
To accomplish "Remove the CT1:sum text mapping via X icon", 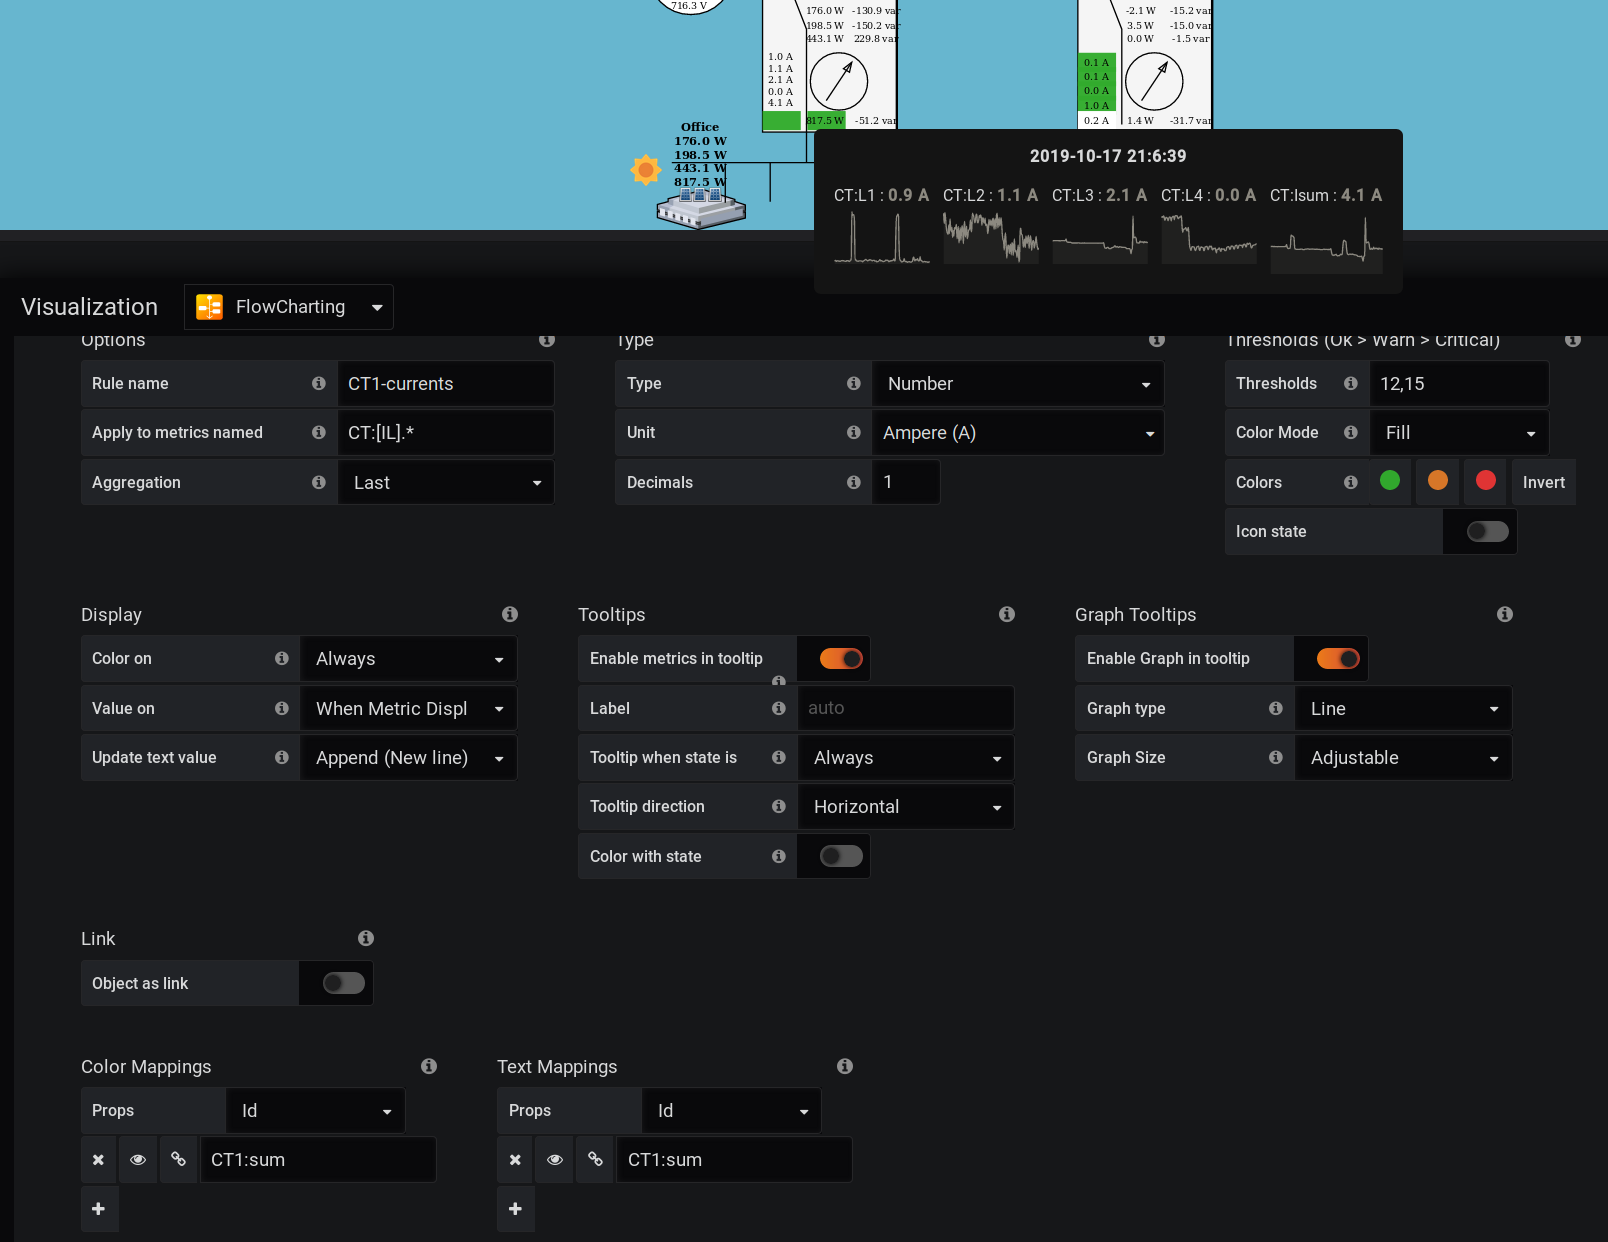I will pyautogui.click(x=515, y=1159).
